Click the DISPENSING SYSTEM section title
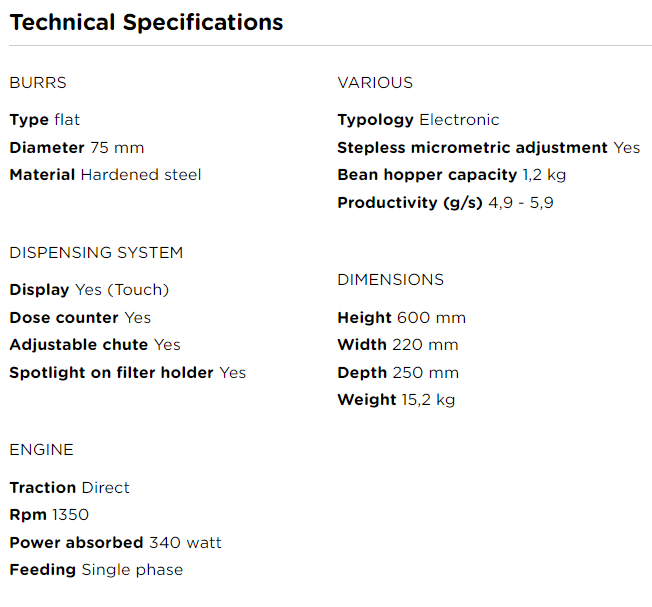This screenshot has width=652, height=607. 96,253
